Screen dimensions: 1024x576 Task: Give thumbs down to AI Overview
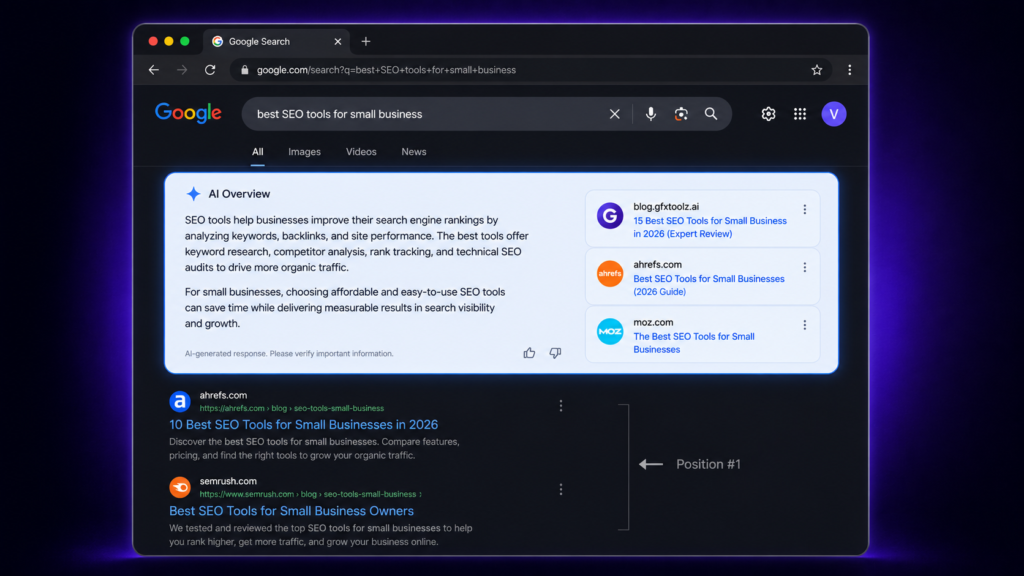(x=555, y=353)
